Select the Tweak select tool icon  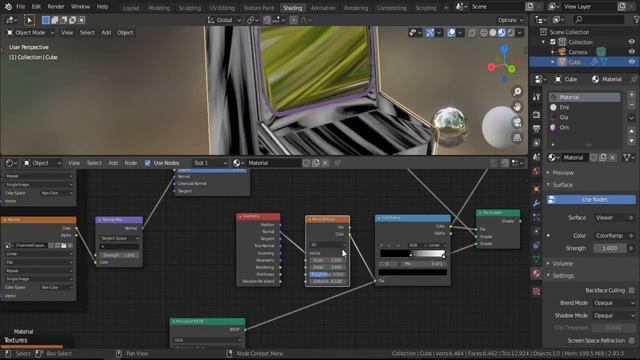point(29,20)
